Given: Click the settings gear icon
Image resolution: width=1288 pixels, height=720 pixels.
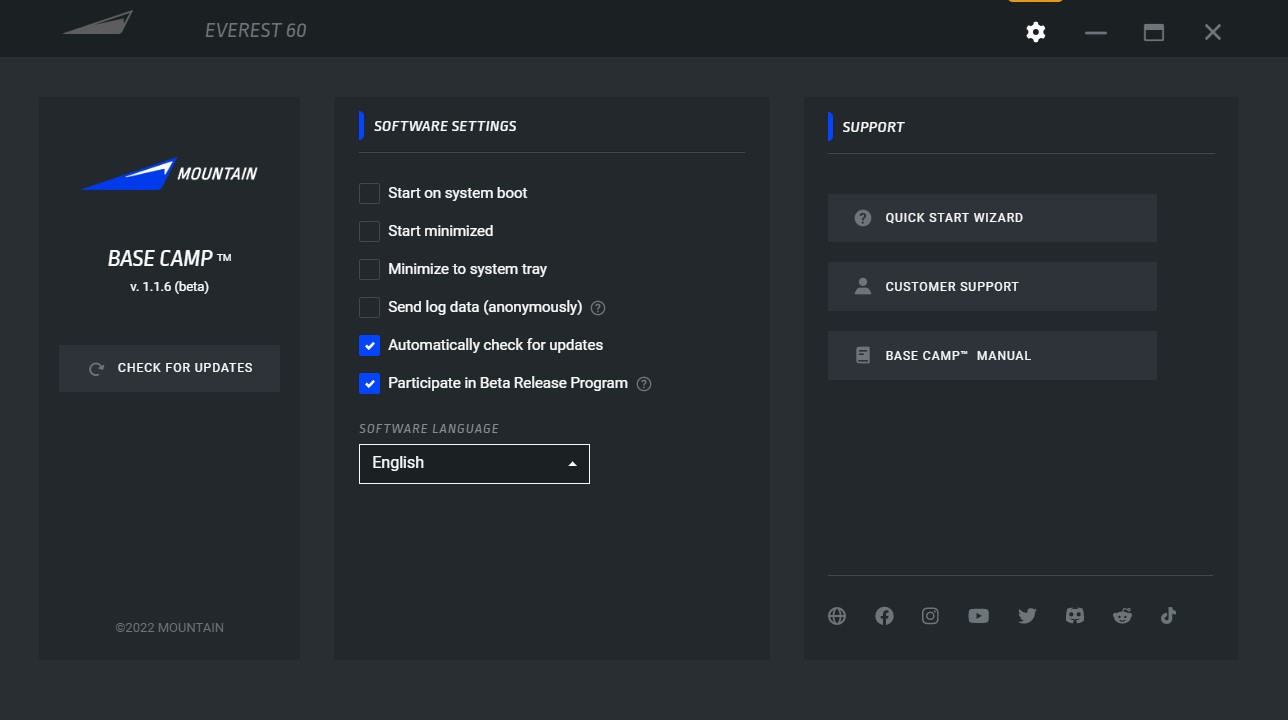Looking at the screenshot, I should 1036,32.
